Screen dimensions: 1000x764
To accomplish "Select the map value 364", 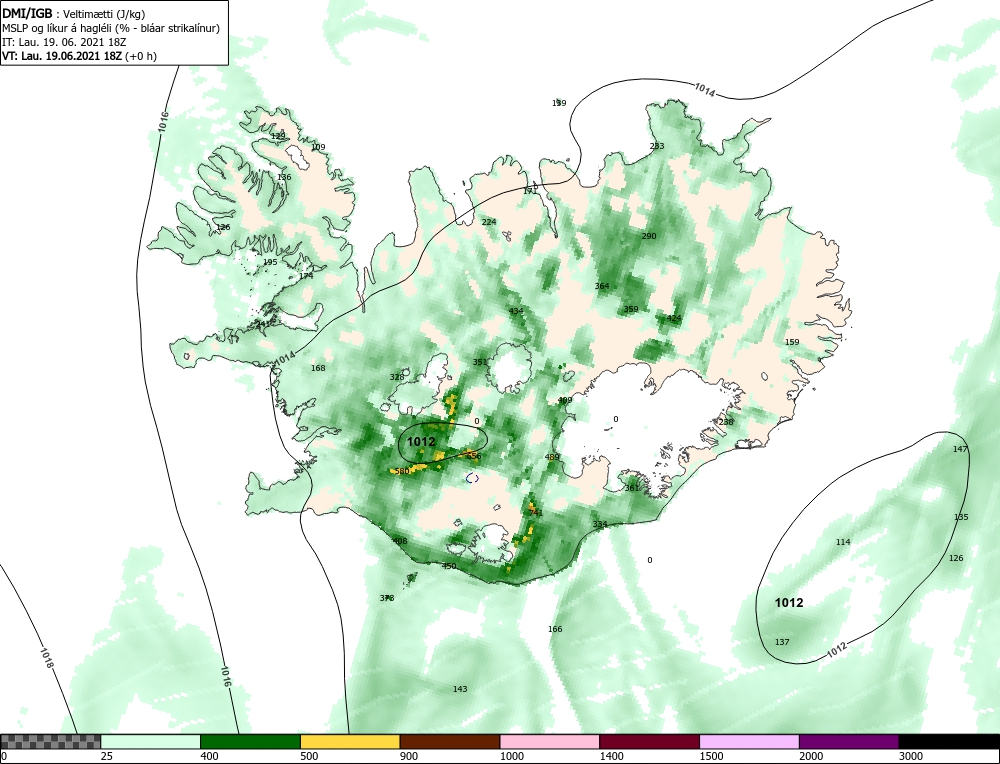I will coord(601,286).
